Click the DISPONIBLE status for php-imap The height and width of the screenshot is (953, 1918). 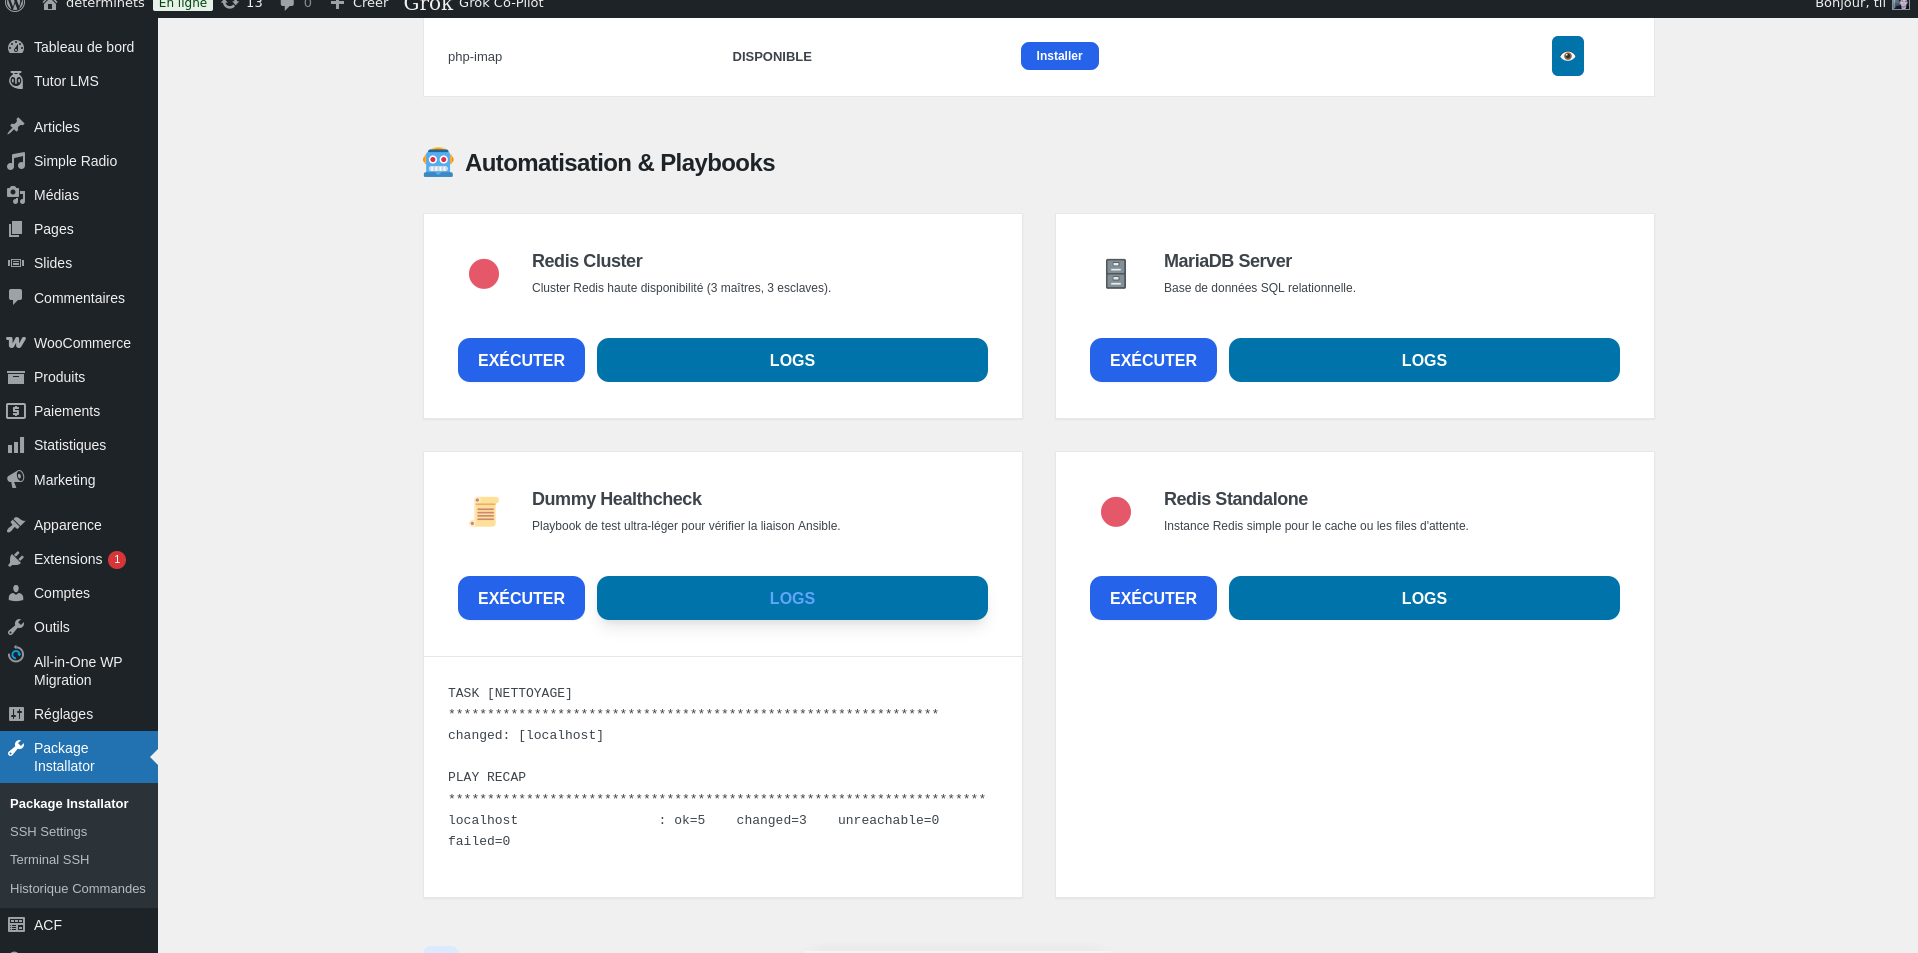pos(772,57)
